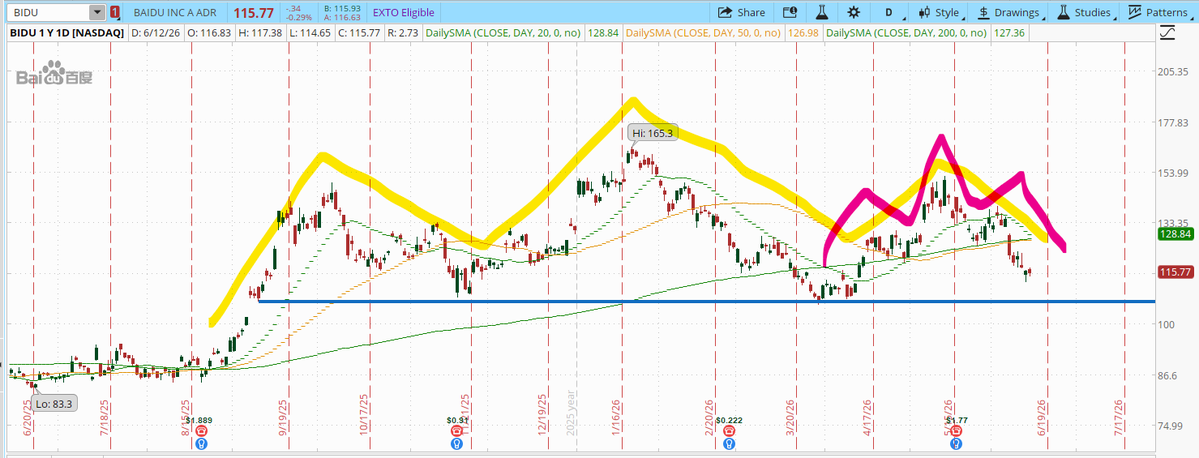Click the Lo: 83.3 price bubble
The height and width of the screenshot is (458, 1199).
point(55,403)
